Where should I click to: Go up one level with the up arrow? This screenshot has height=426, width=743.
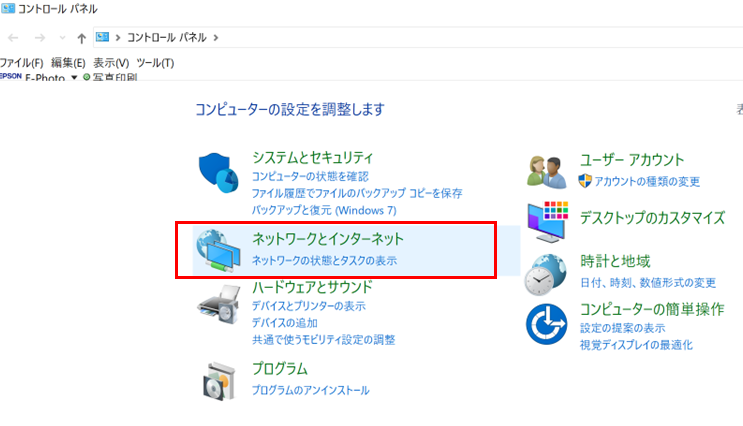tap(81, 38)
